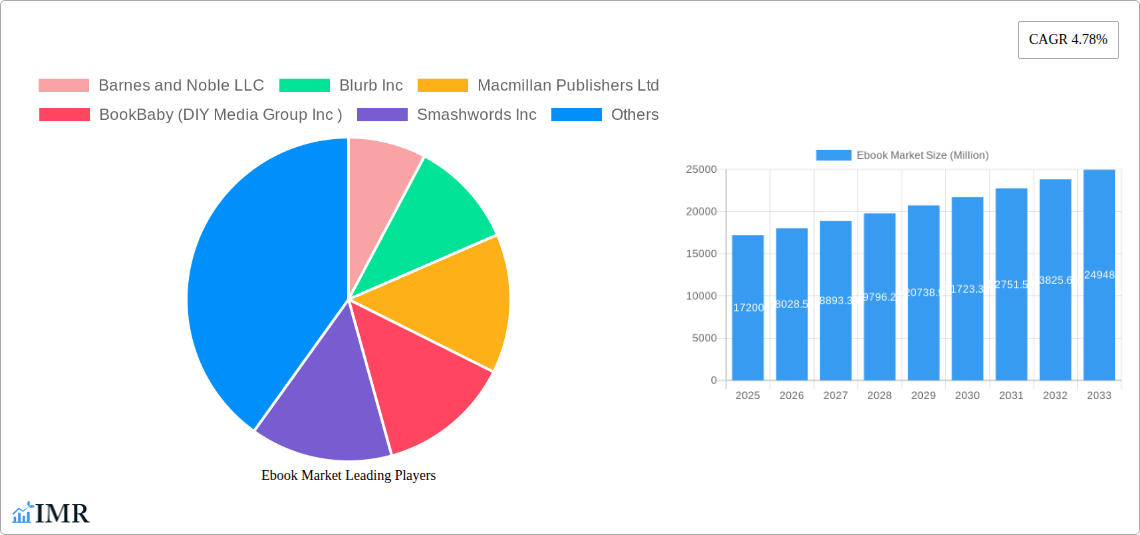Click the 2033 bar with value 24948

[1099, 275]
